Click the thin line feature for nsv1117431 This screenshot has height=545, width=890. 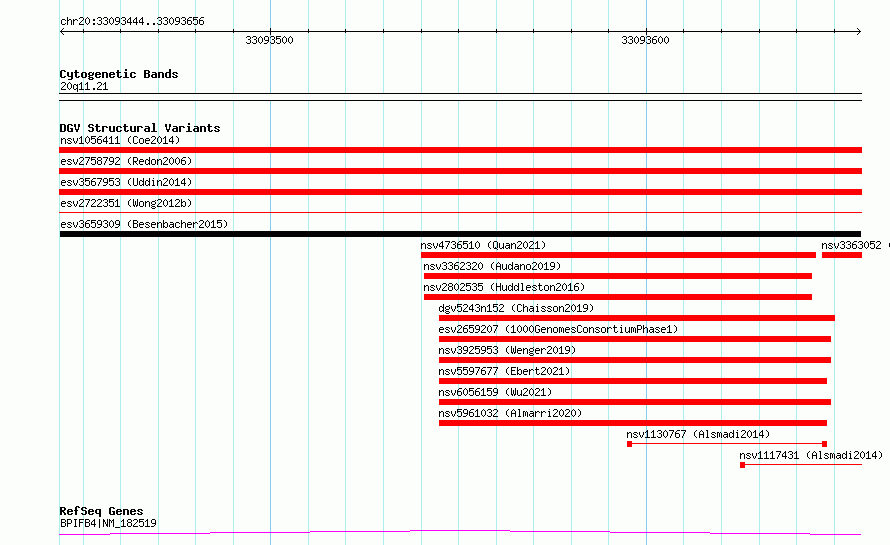coord(801,465)
